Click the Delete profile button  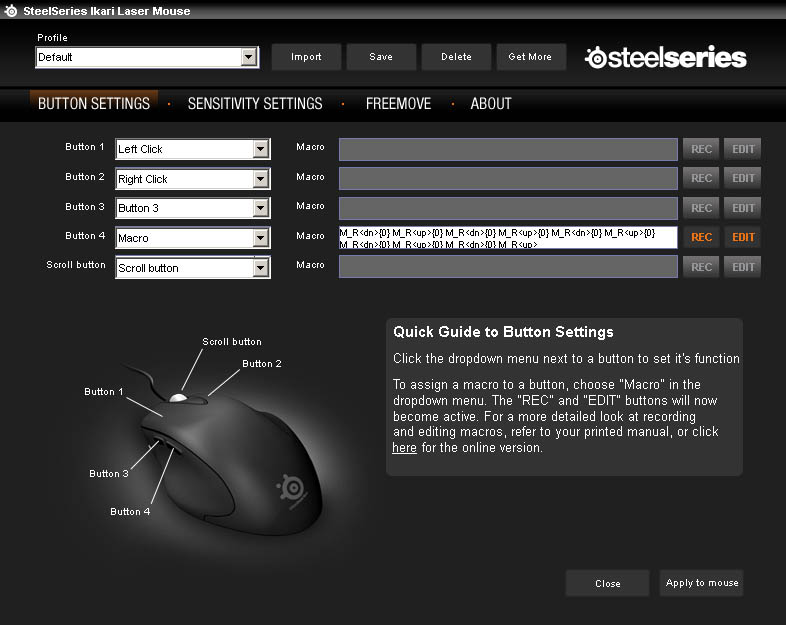pos(456,57)
